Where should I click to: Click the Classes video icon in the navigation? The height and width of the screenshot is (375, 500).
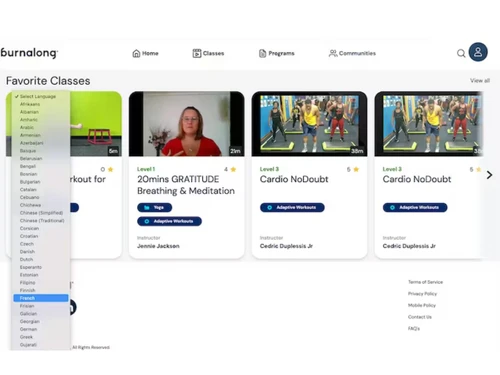[x=197, y=53]
